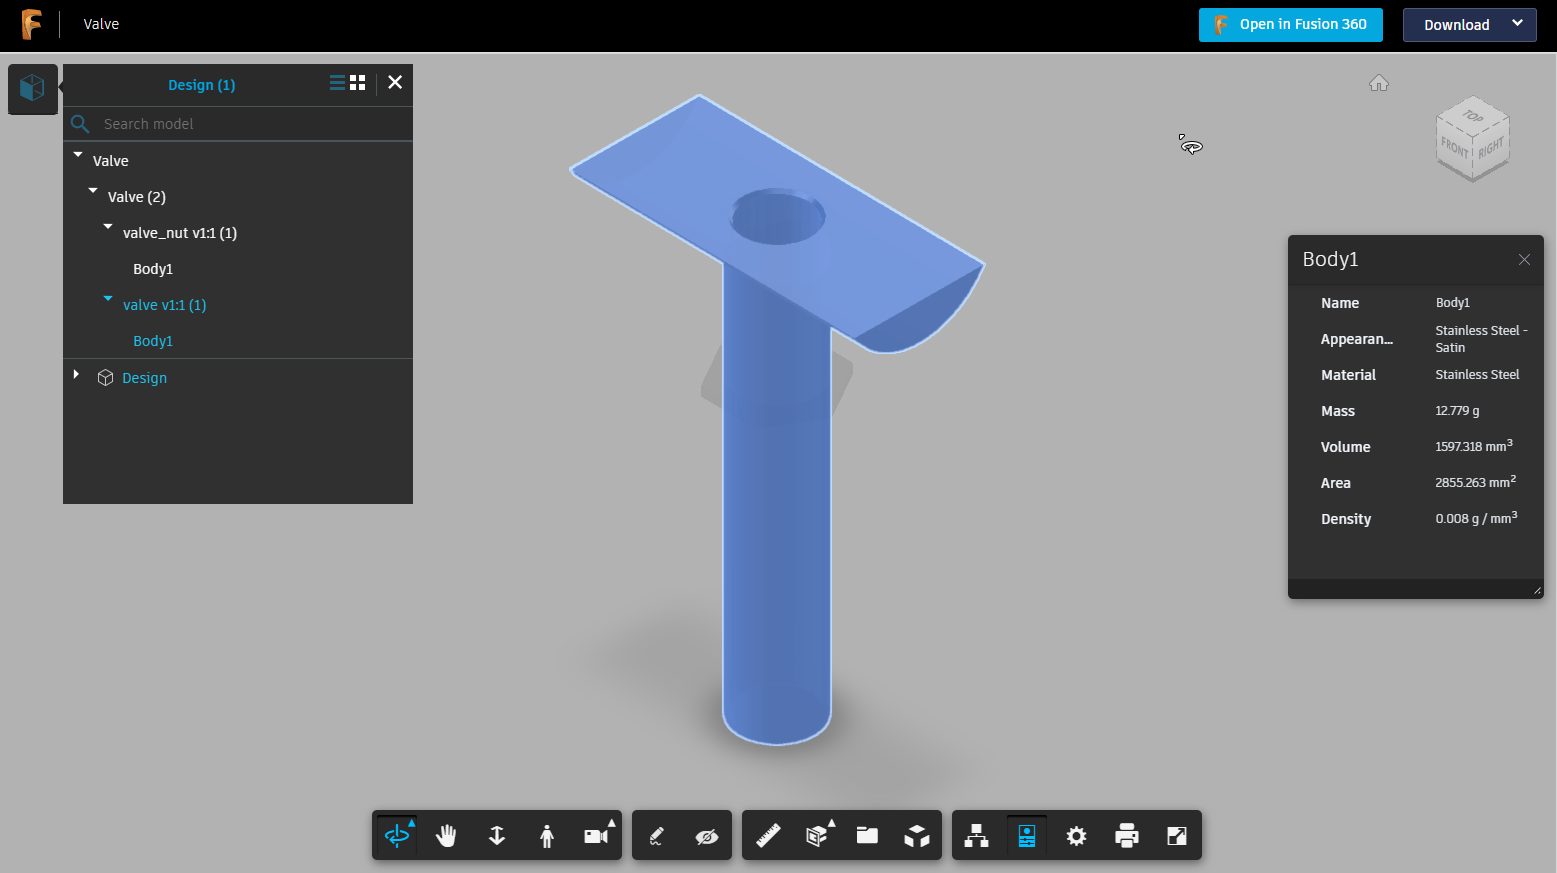Click the resize grip of properties panel
This screenshot has width=1557, height=873.
click(x=1536, y=591)
